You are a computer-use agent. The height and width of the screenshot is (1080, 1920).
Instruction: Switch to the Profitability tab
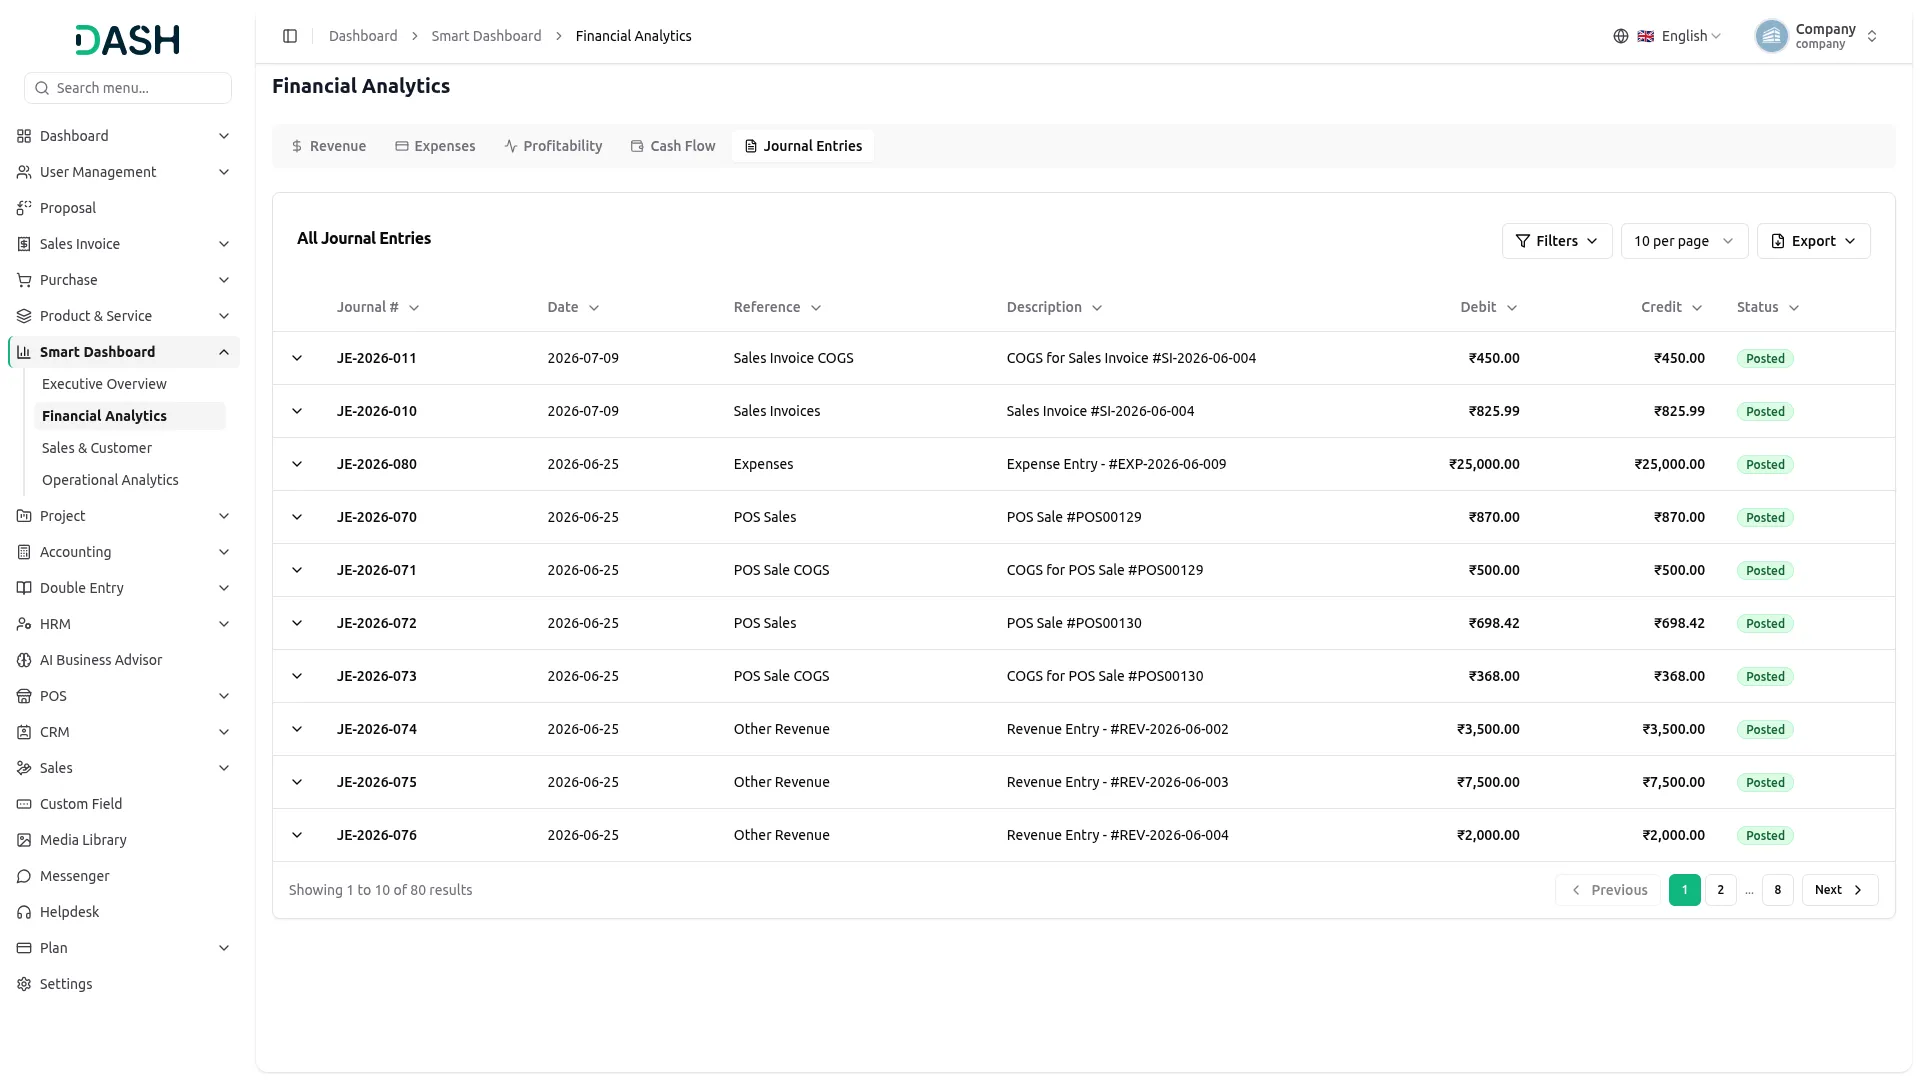click(553, 146)
